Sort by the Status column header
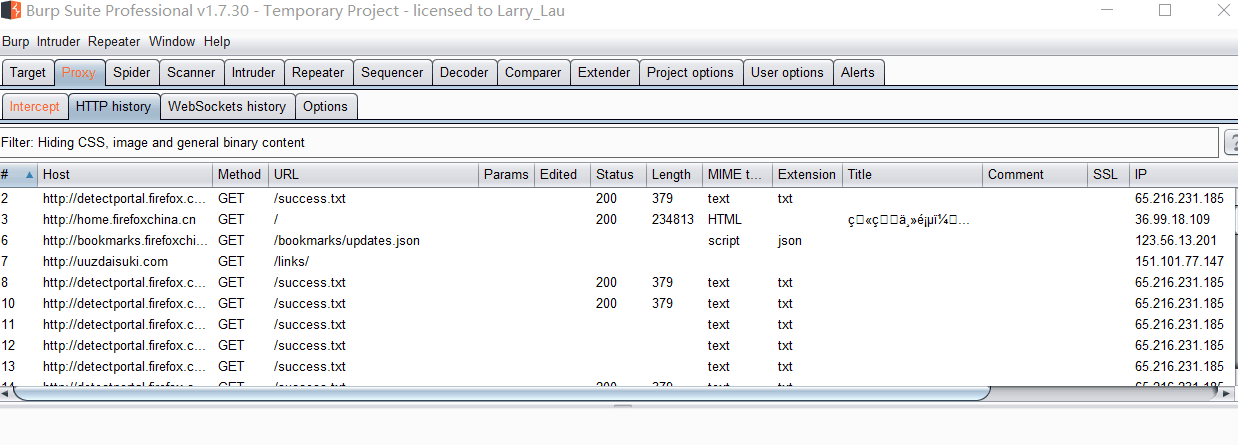This screenshot has height=445, width=1238. pos(619,174)
